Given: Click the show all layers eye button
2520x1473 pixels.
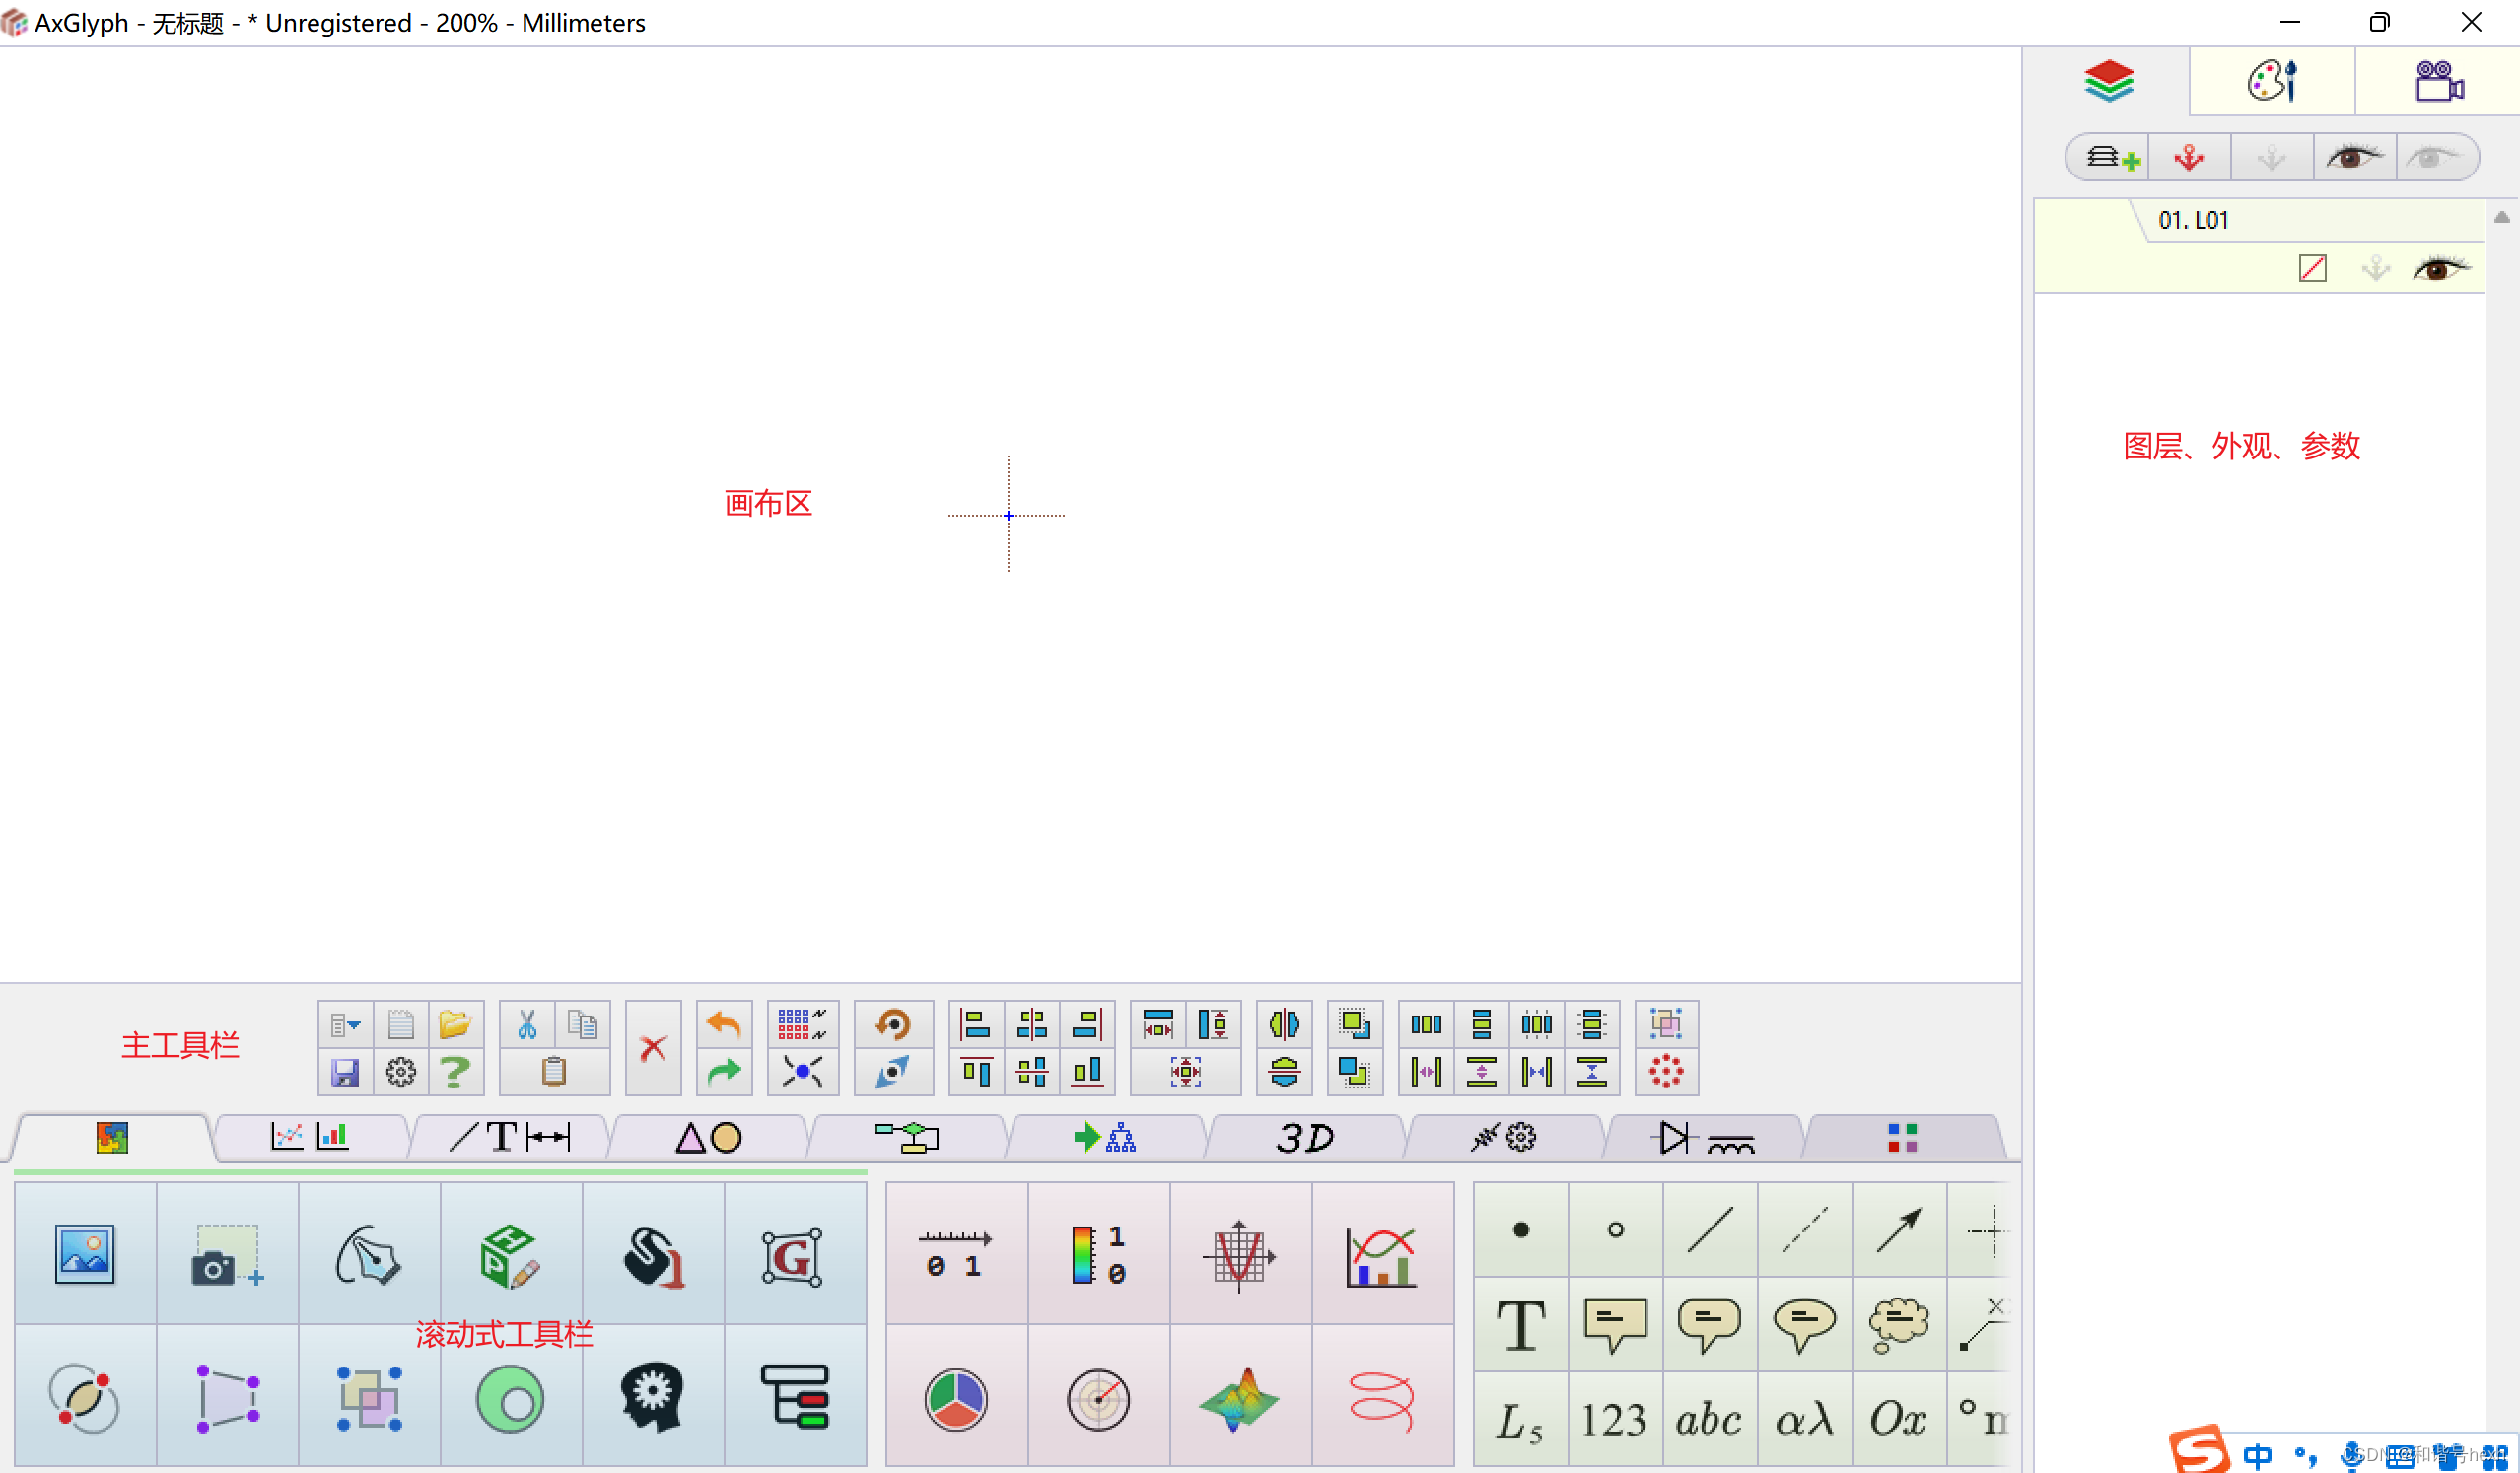Looking at the screenshot, I should pyautogui.click(x=2353, y=157).
